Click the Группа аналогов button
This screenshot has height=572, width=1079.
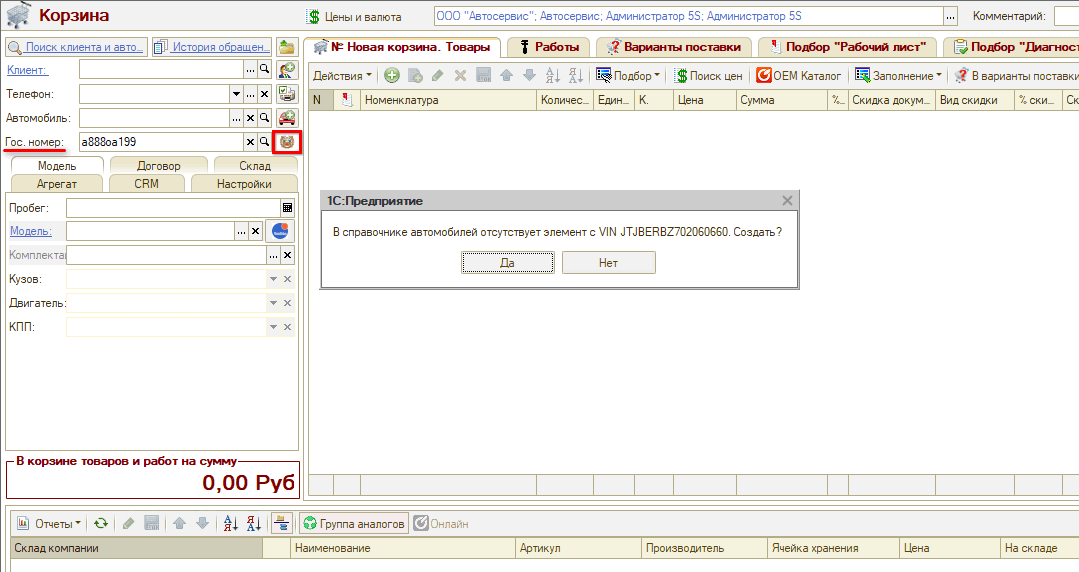(x=354, y=524)
